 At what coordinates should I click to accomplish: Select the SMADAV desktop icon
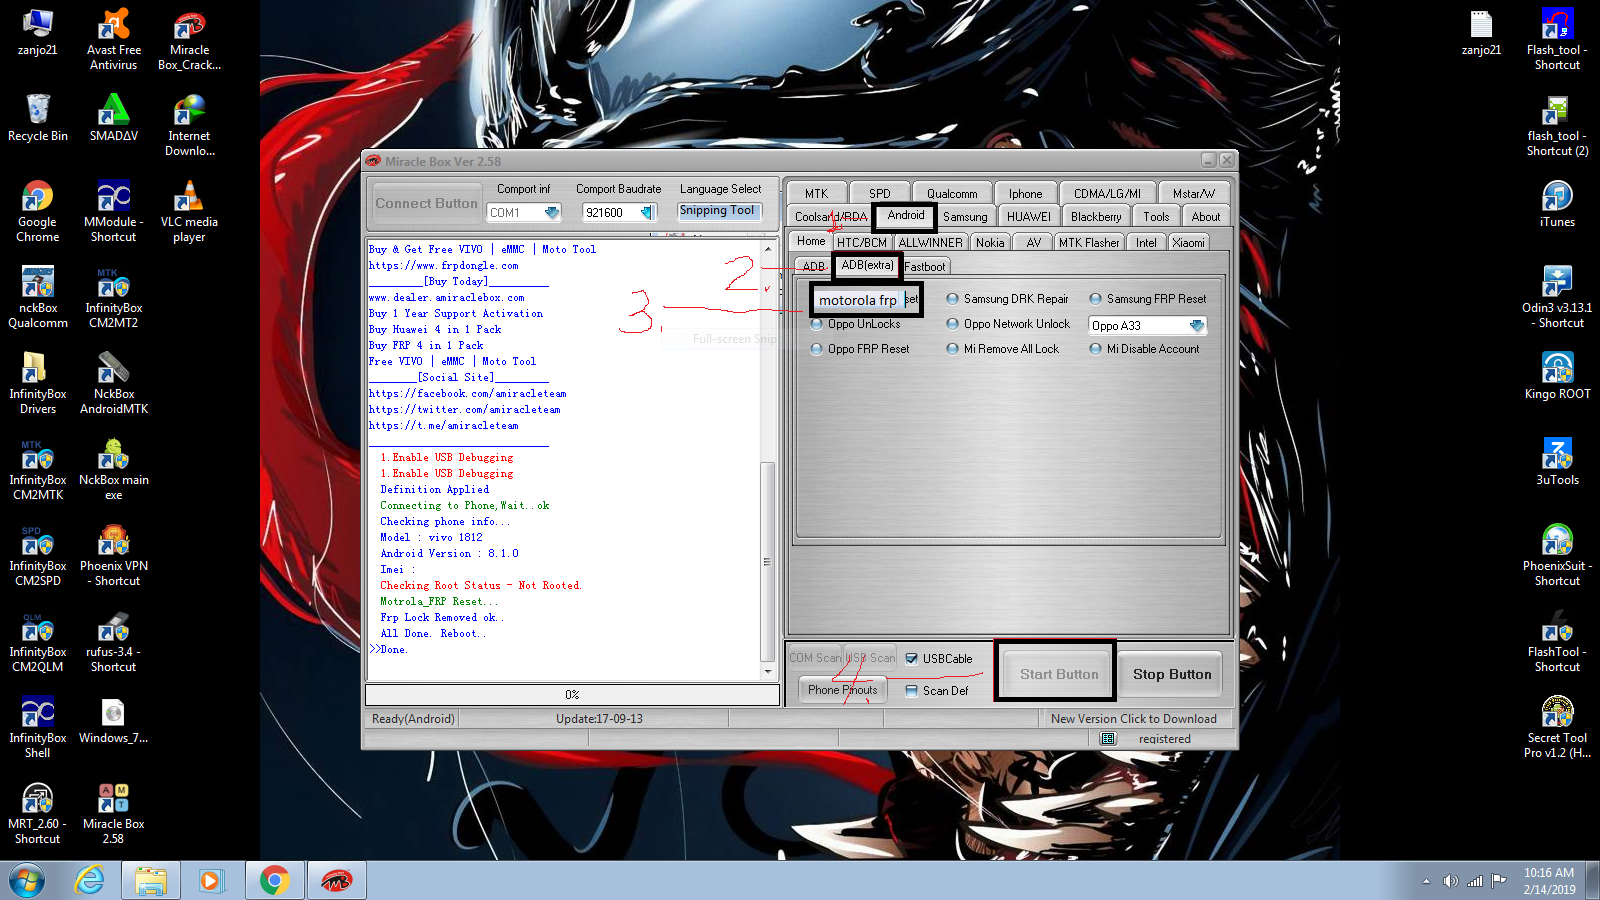(114, 118)
